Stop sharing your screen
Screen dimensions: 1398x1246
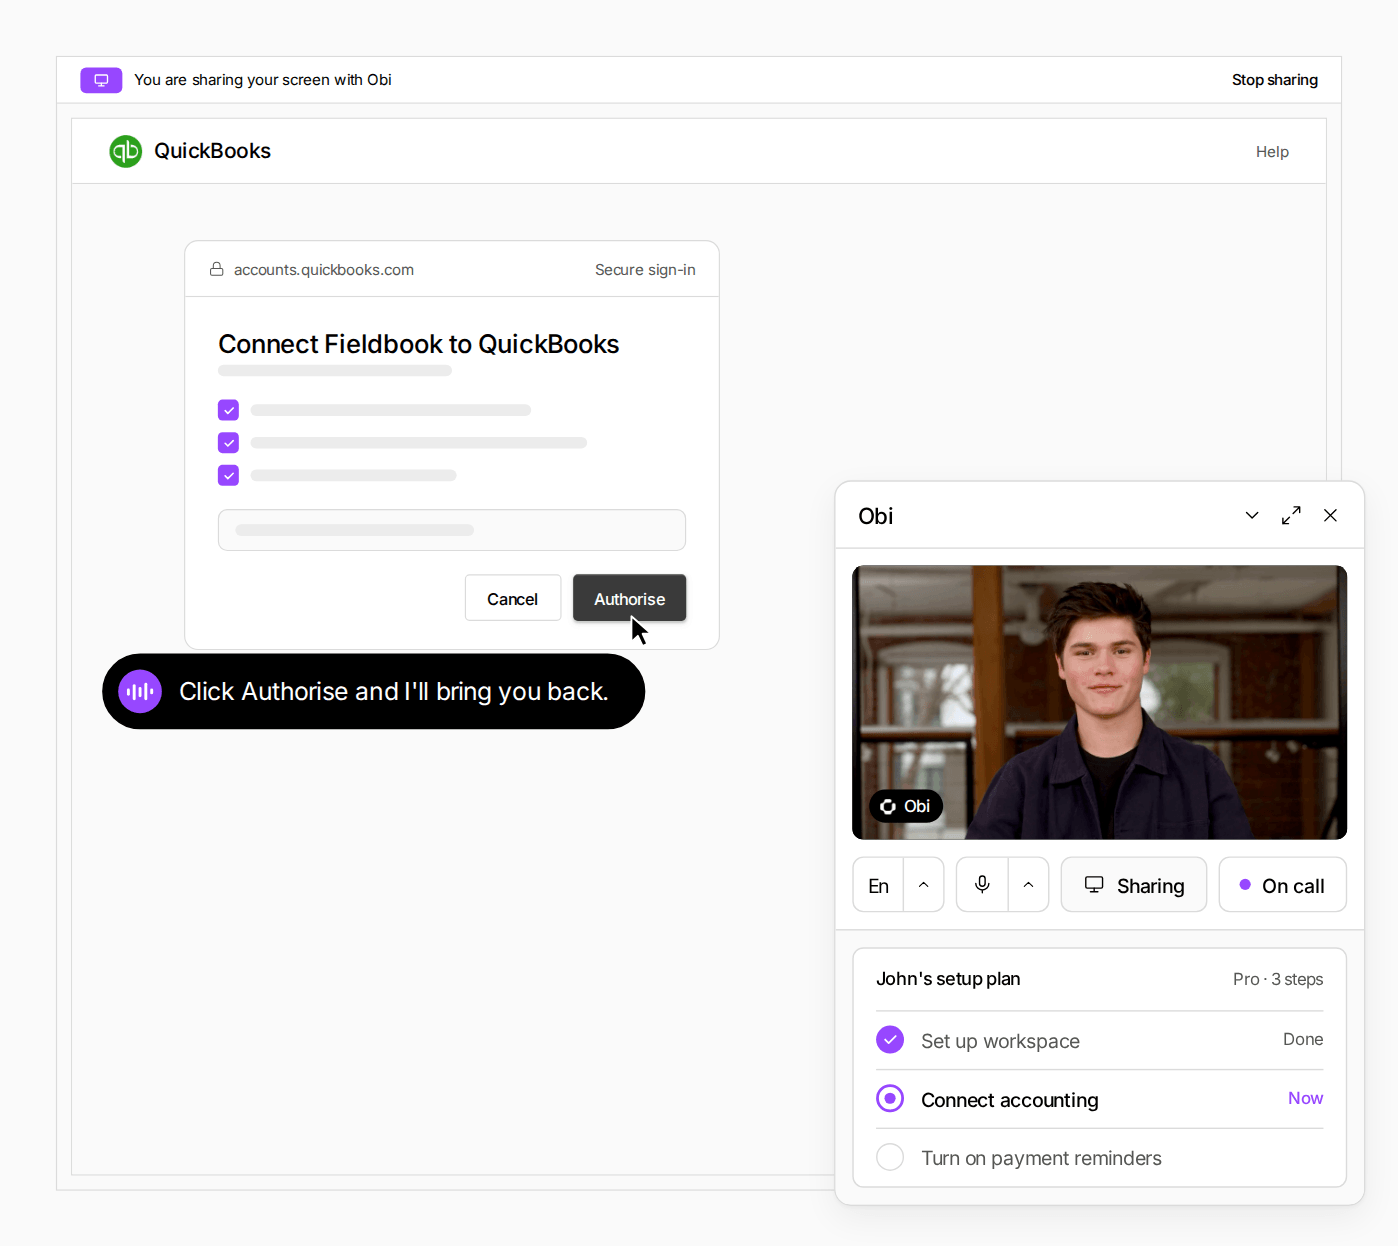tap(1275, 80)
